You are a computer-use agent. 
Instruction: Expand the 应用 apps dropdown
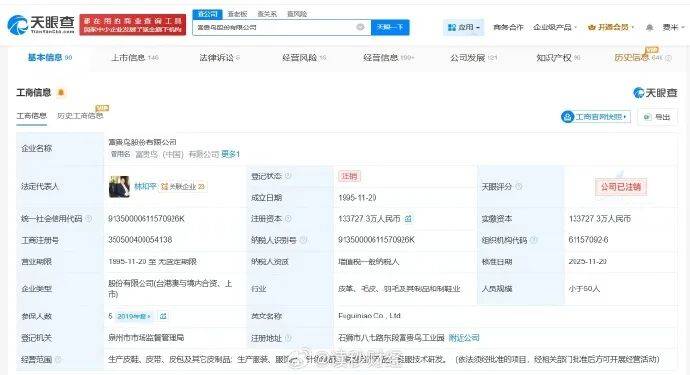pos(463,27)
